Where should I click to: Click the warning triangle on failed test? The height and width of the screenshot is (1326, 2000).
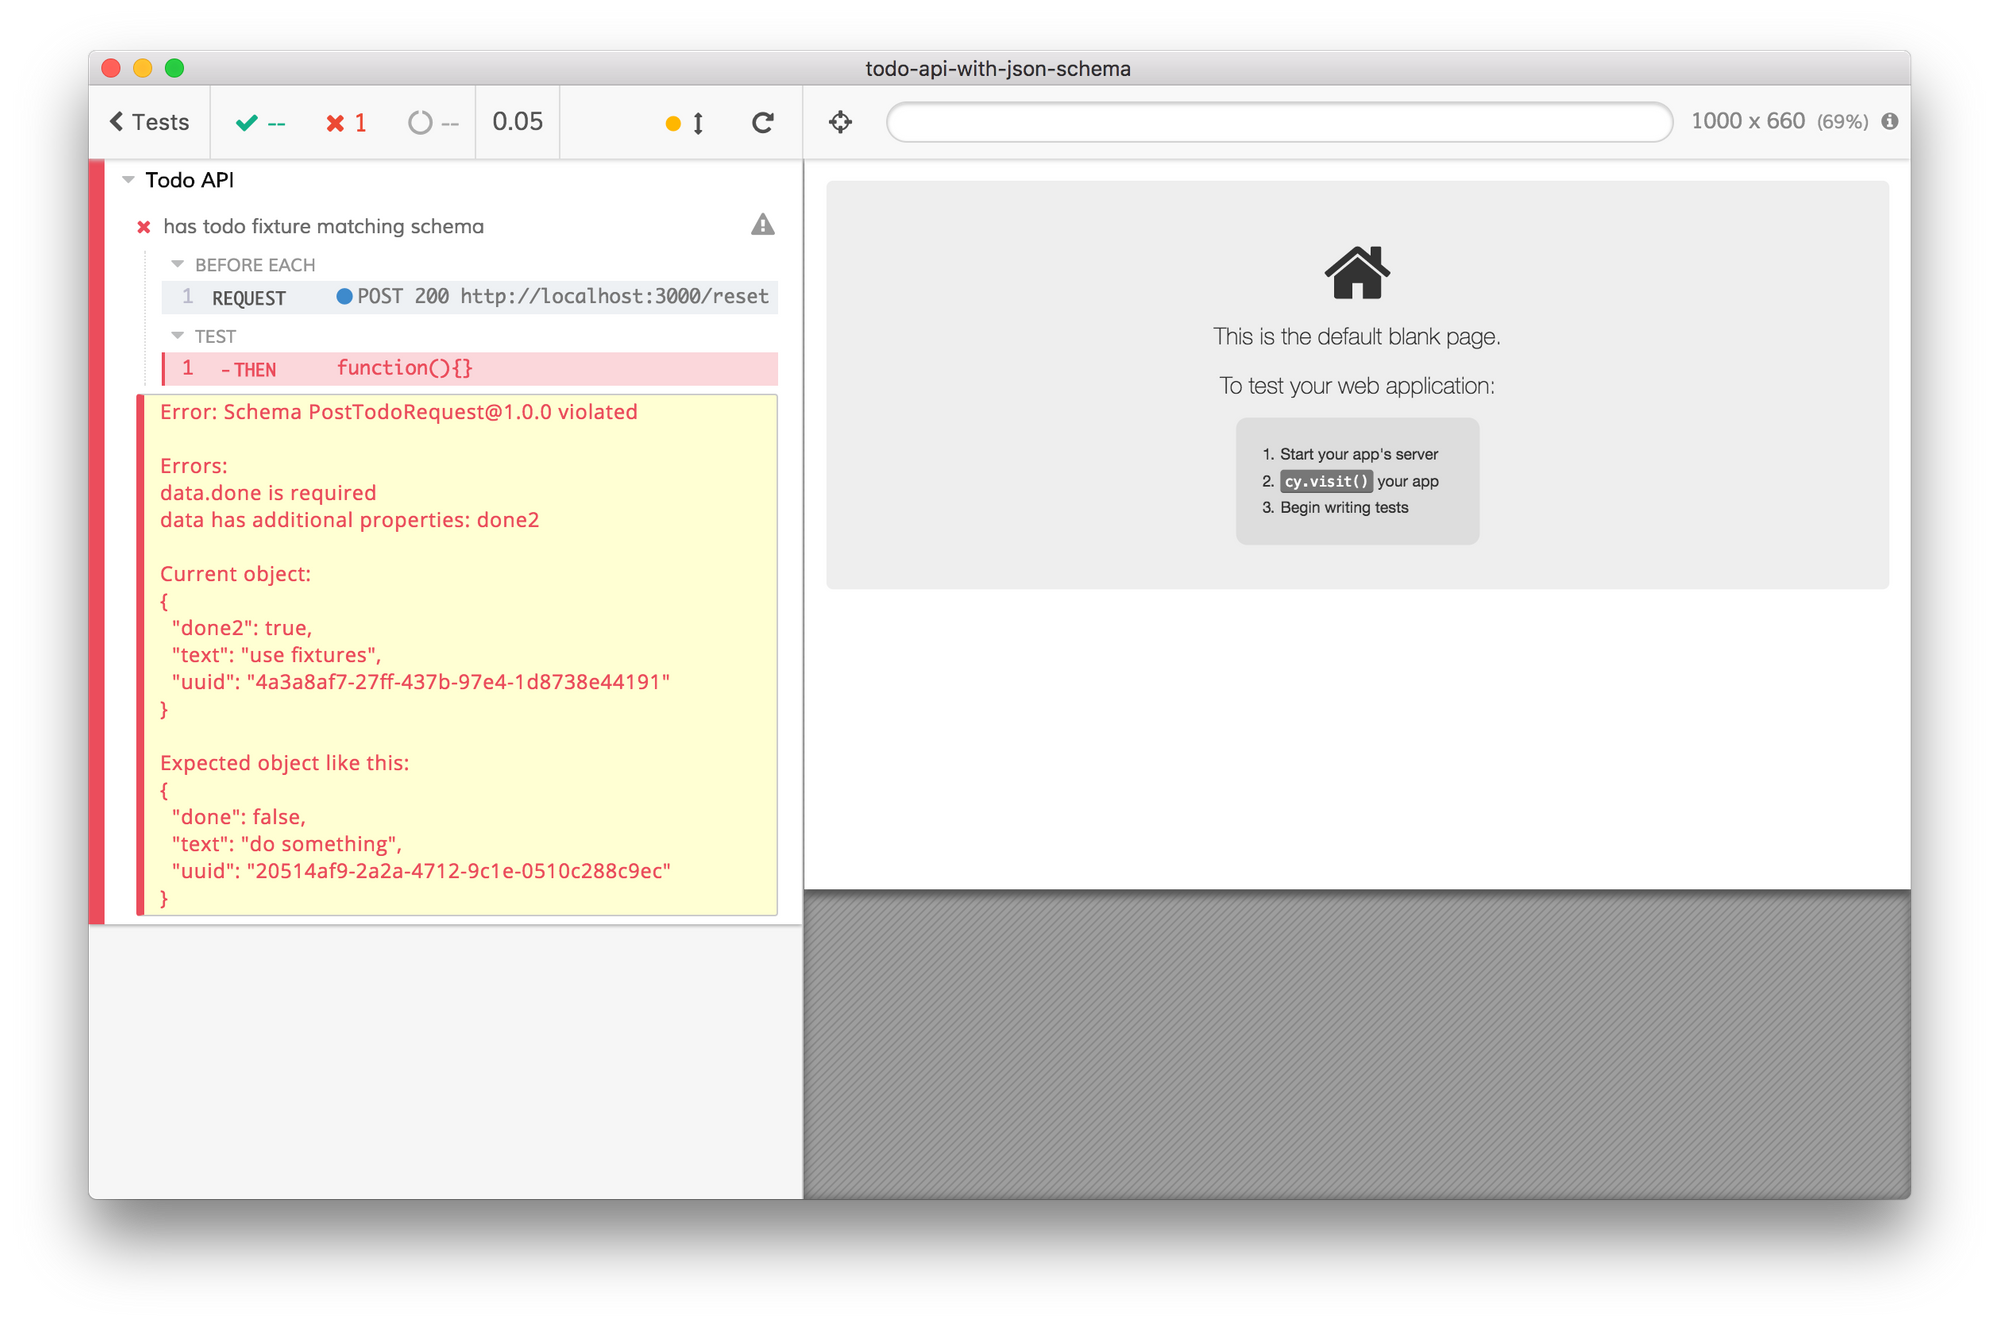coord(762,225)
